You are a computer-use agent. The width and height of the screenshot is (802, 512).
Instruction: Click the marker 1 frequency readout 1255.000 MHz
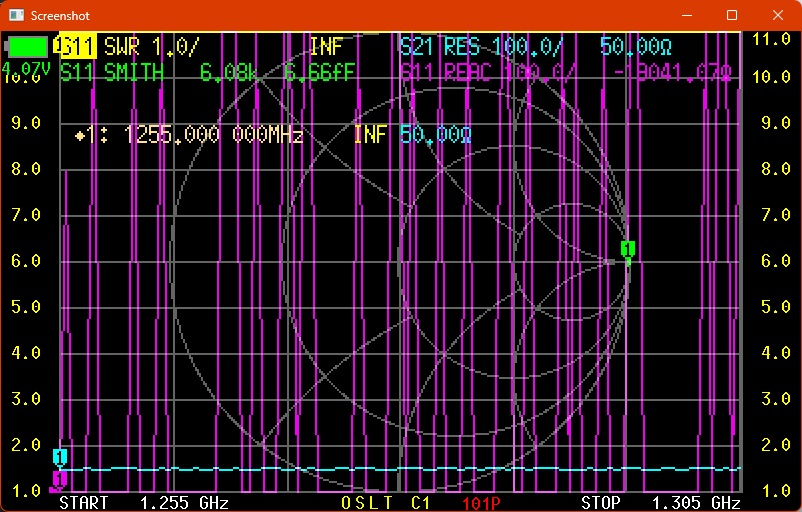(212, 135)
